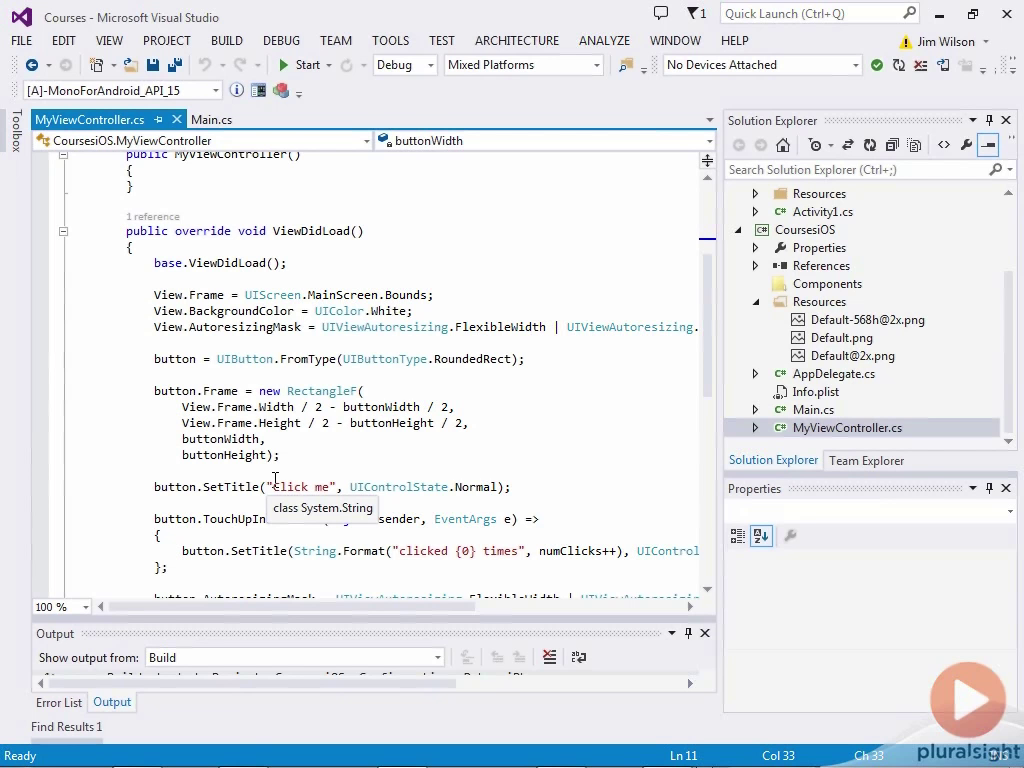Click the Start debugging button

point(301,65)
